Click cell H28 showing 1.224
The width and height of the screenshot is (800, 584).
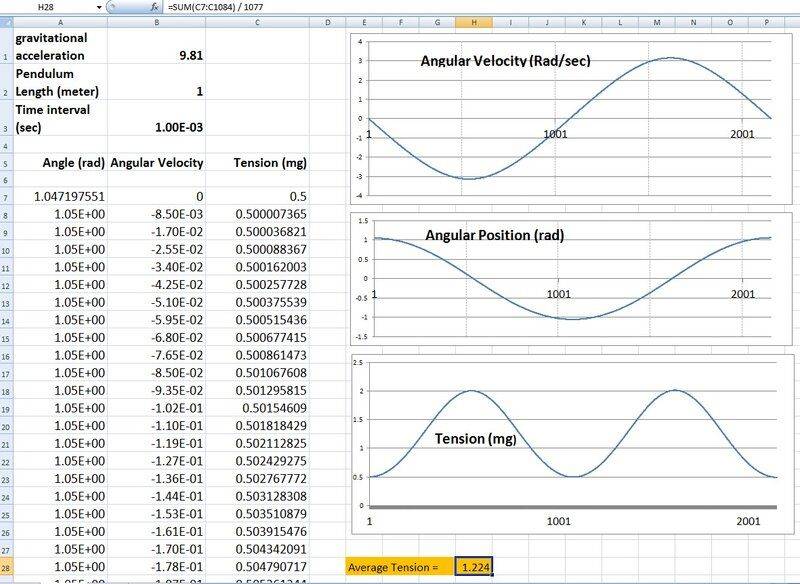474,567
